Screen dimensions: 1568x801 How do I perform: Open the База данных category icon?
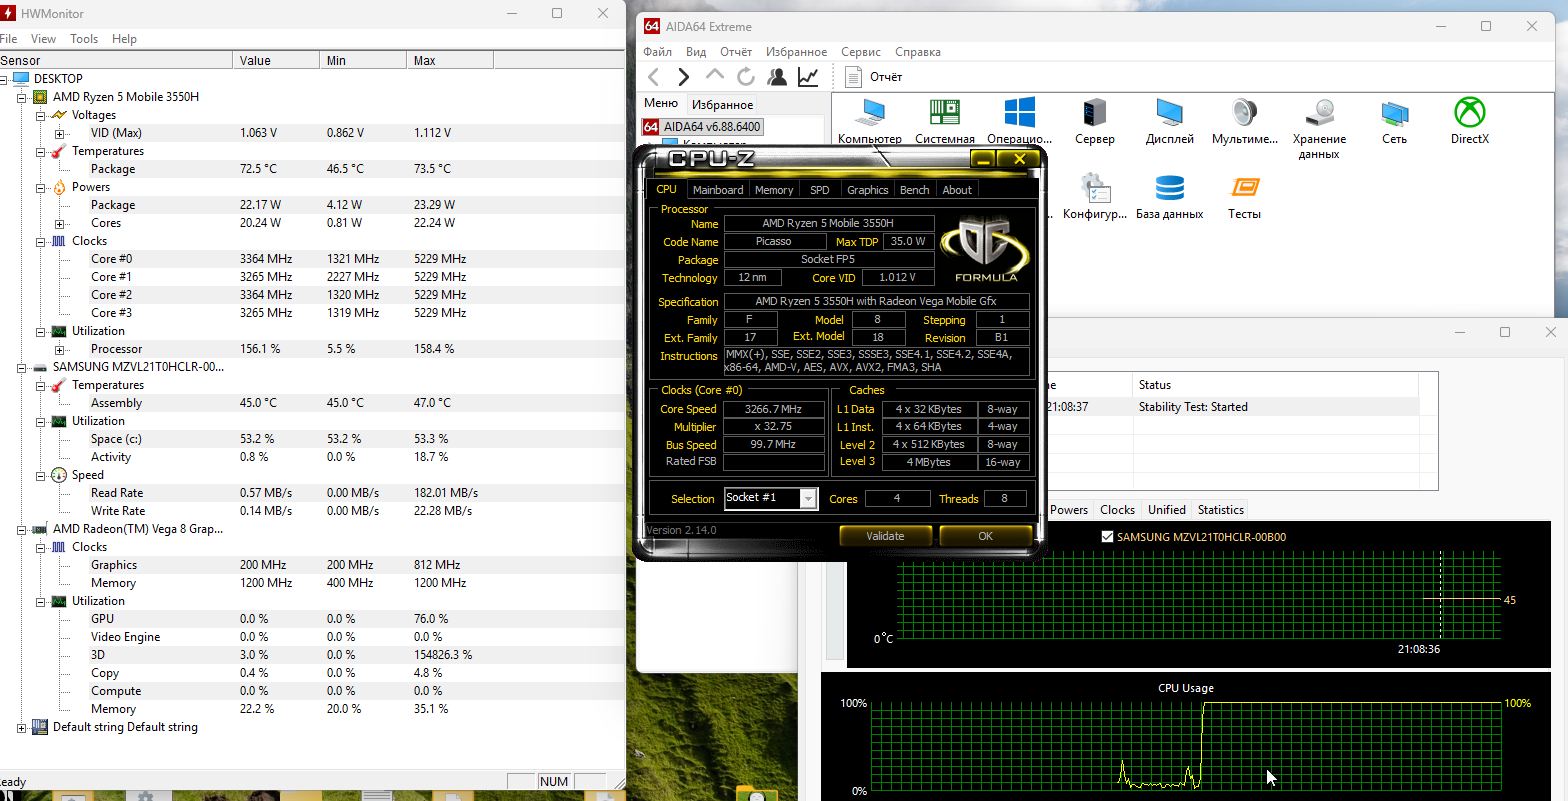coord(1170,196)
